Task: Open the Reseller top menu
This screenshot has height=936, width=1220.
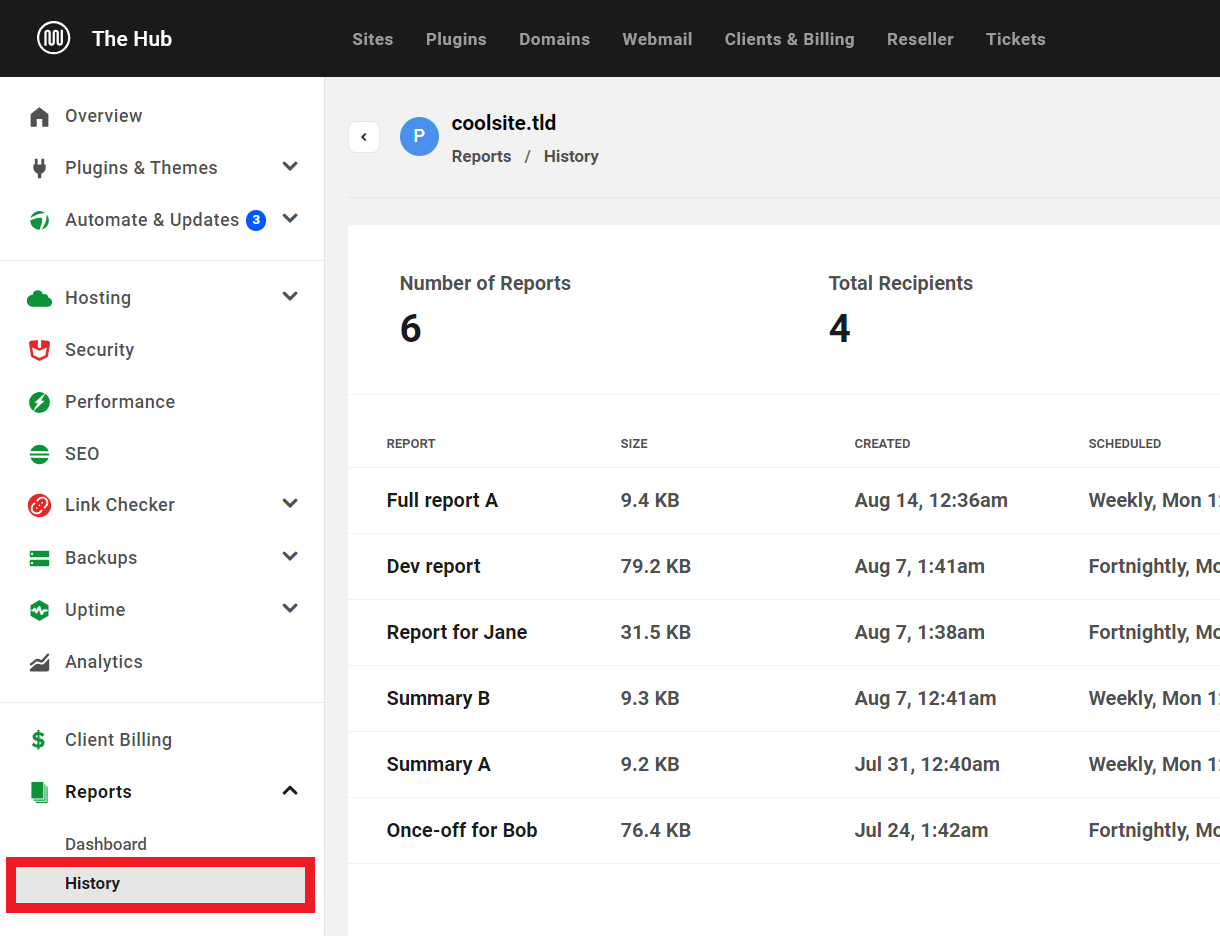Action: point(920,39)
